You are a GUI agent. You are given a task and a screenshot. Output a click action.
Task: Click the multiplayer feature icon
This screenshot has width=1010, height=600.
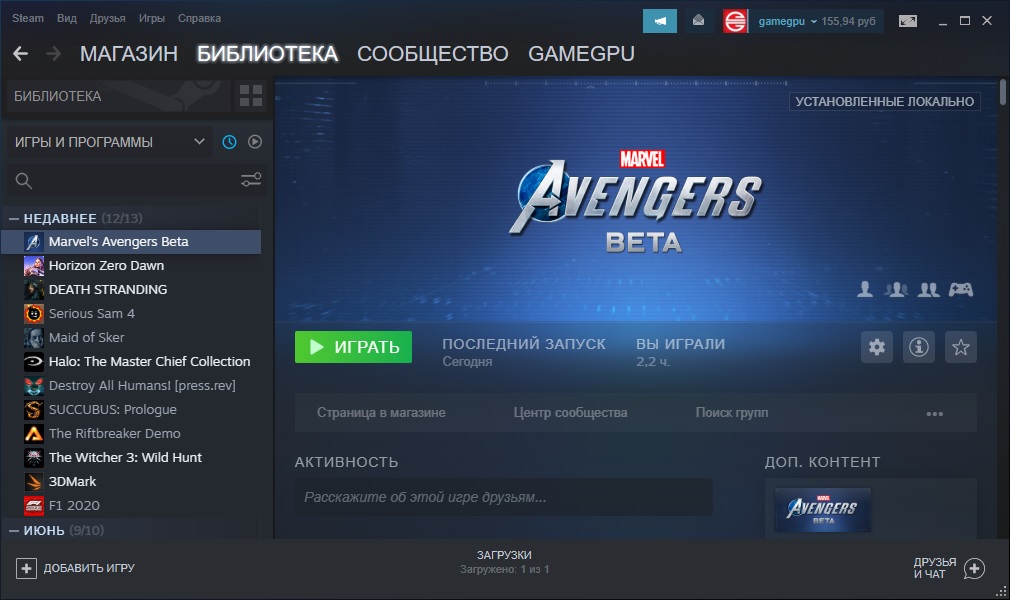[928, 289]
